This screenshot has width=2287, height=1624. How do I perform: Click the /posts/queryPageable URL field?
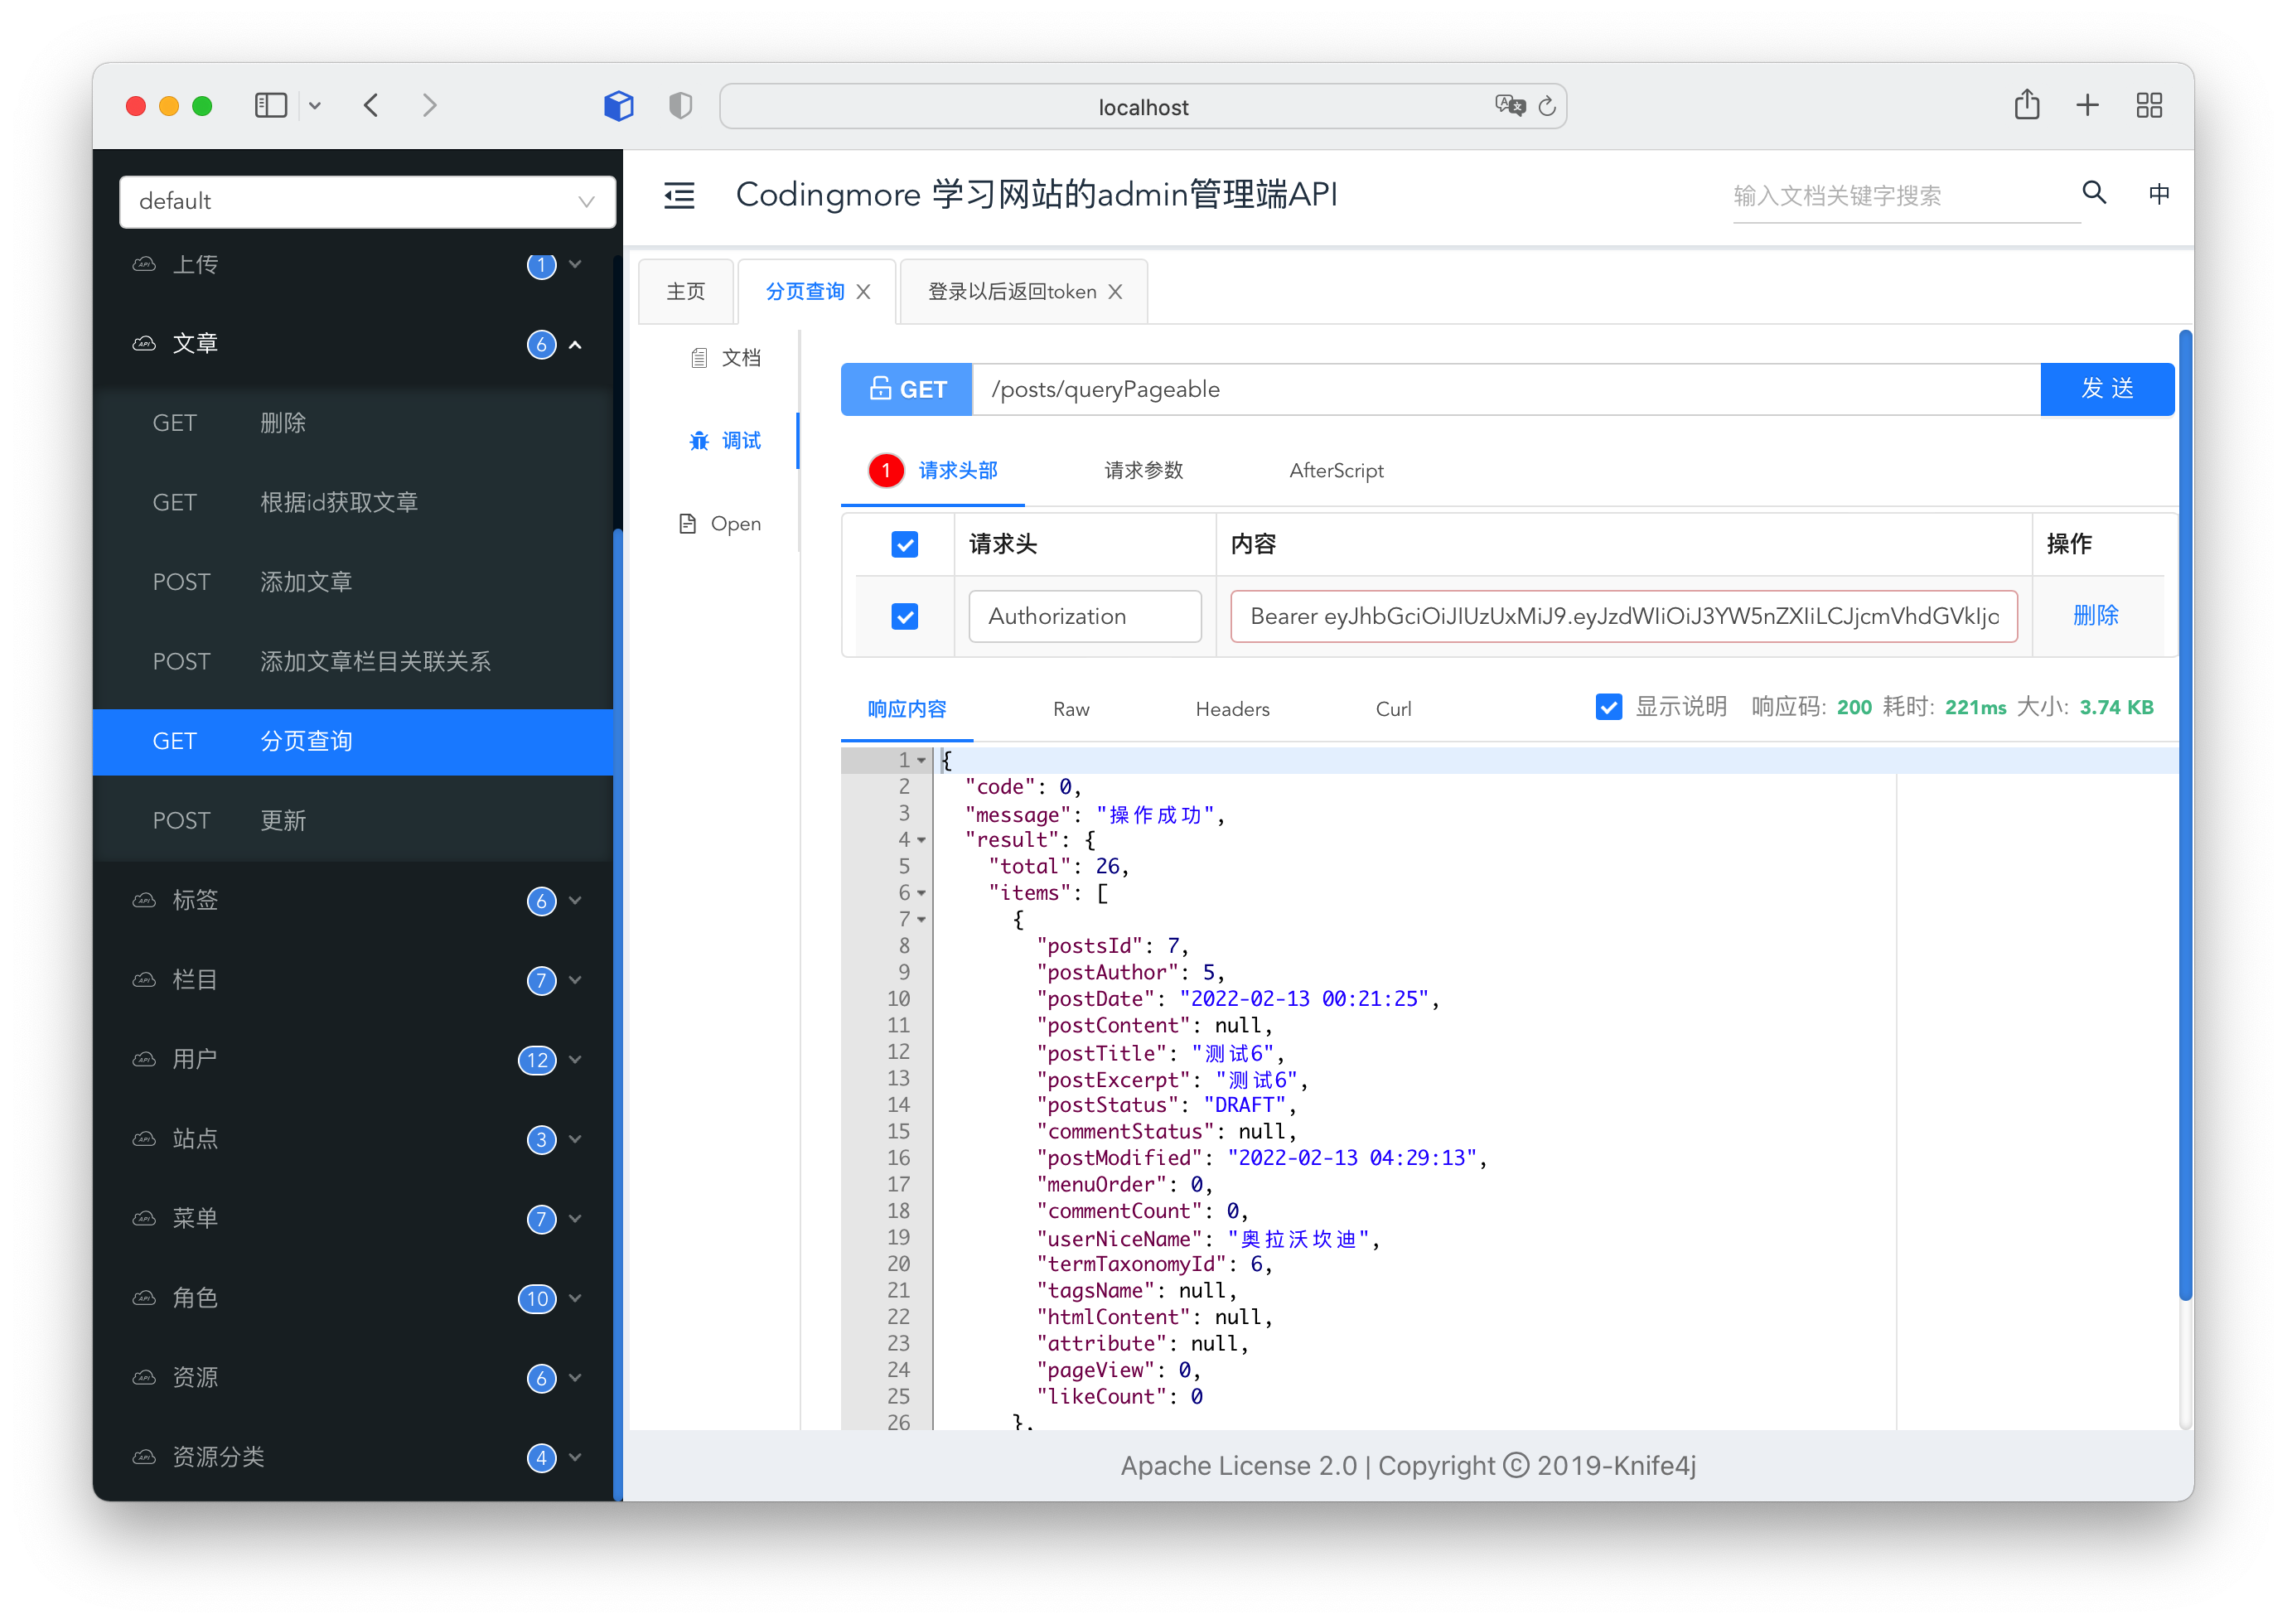(1505, 389)
